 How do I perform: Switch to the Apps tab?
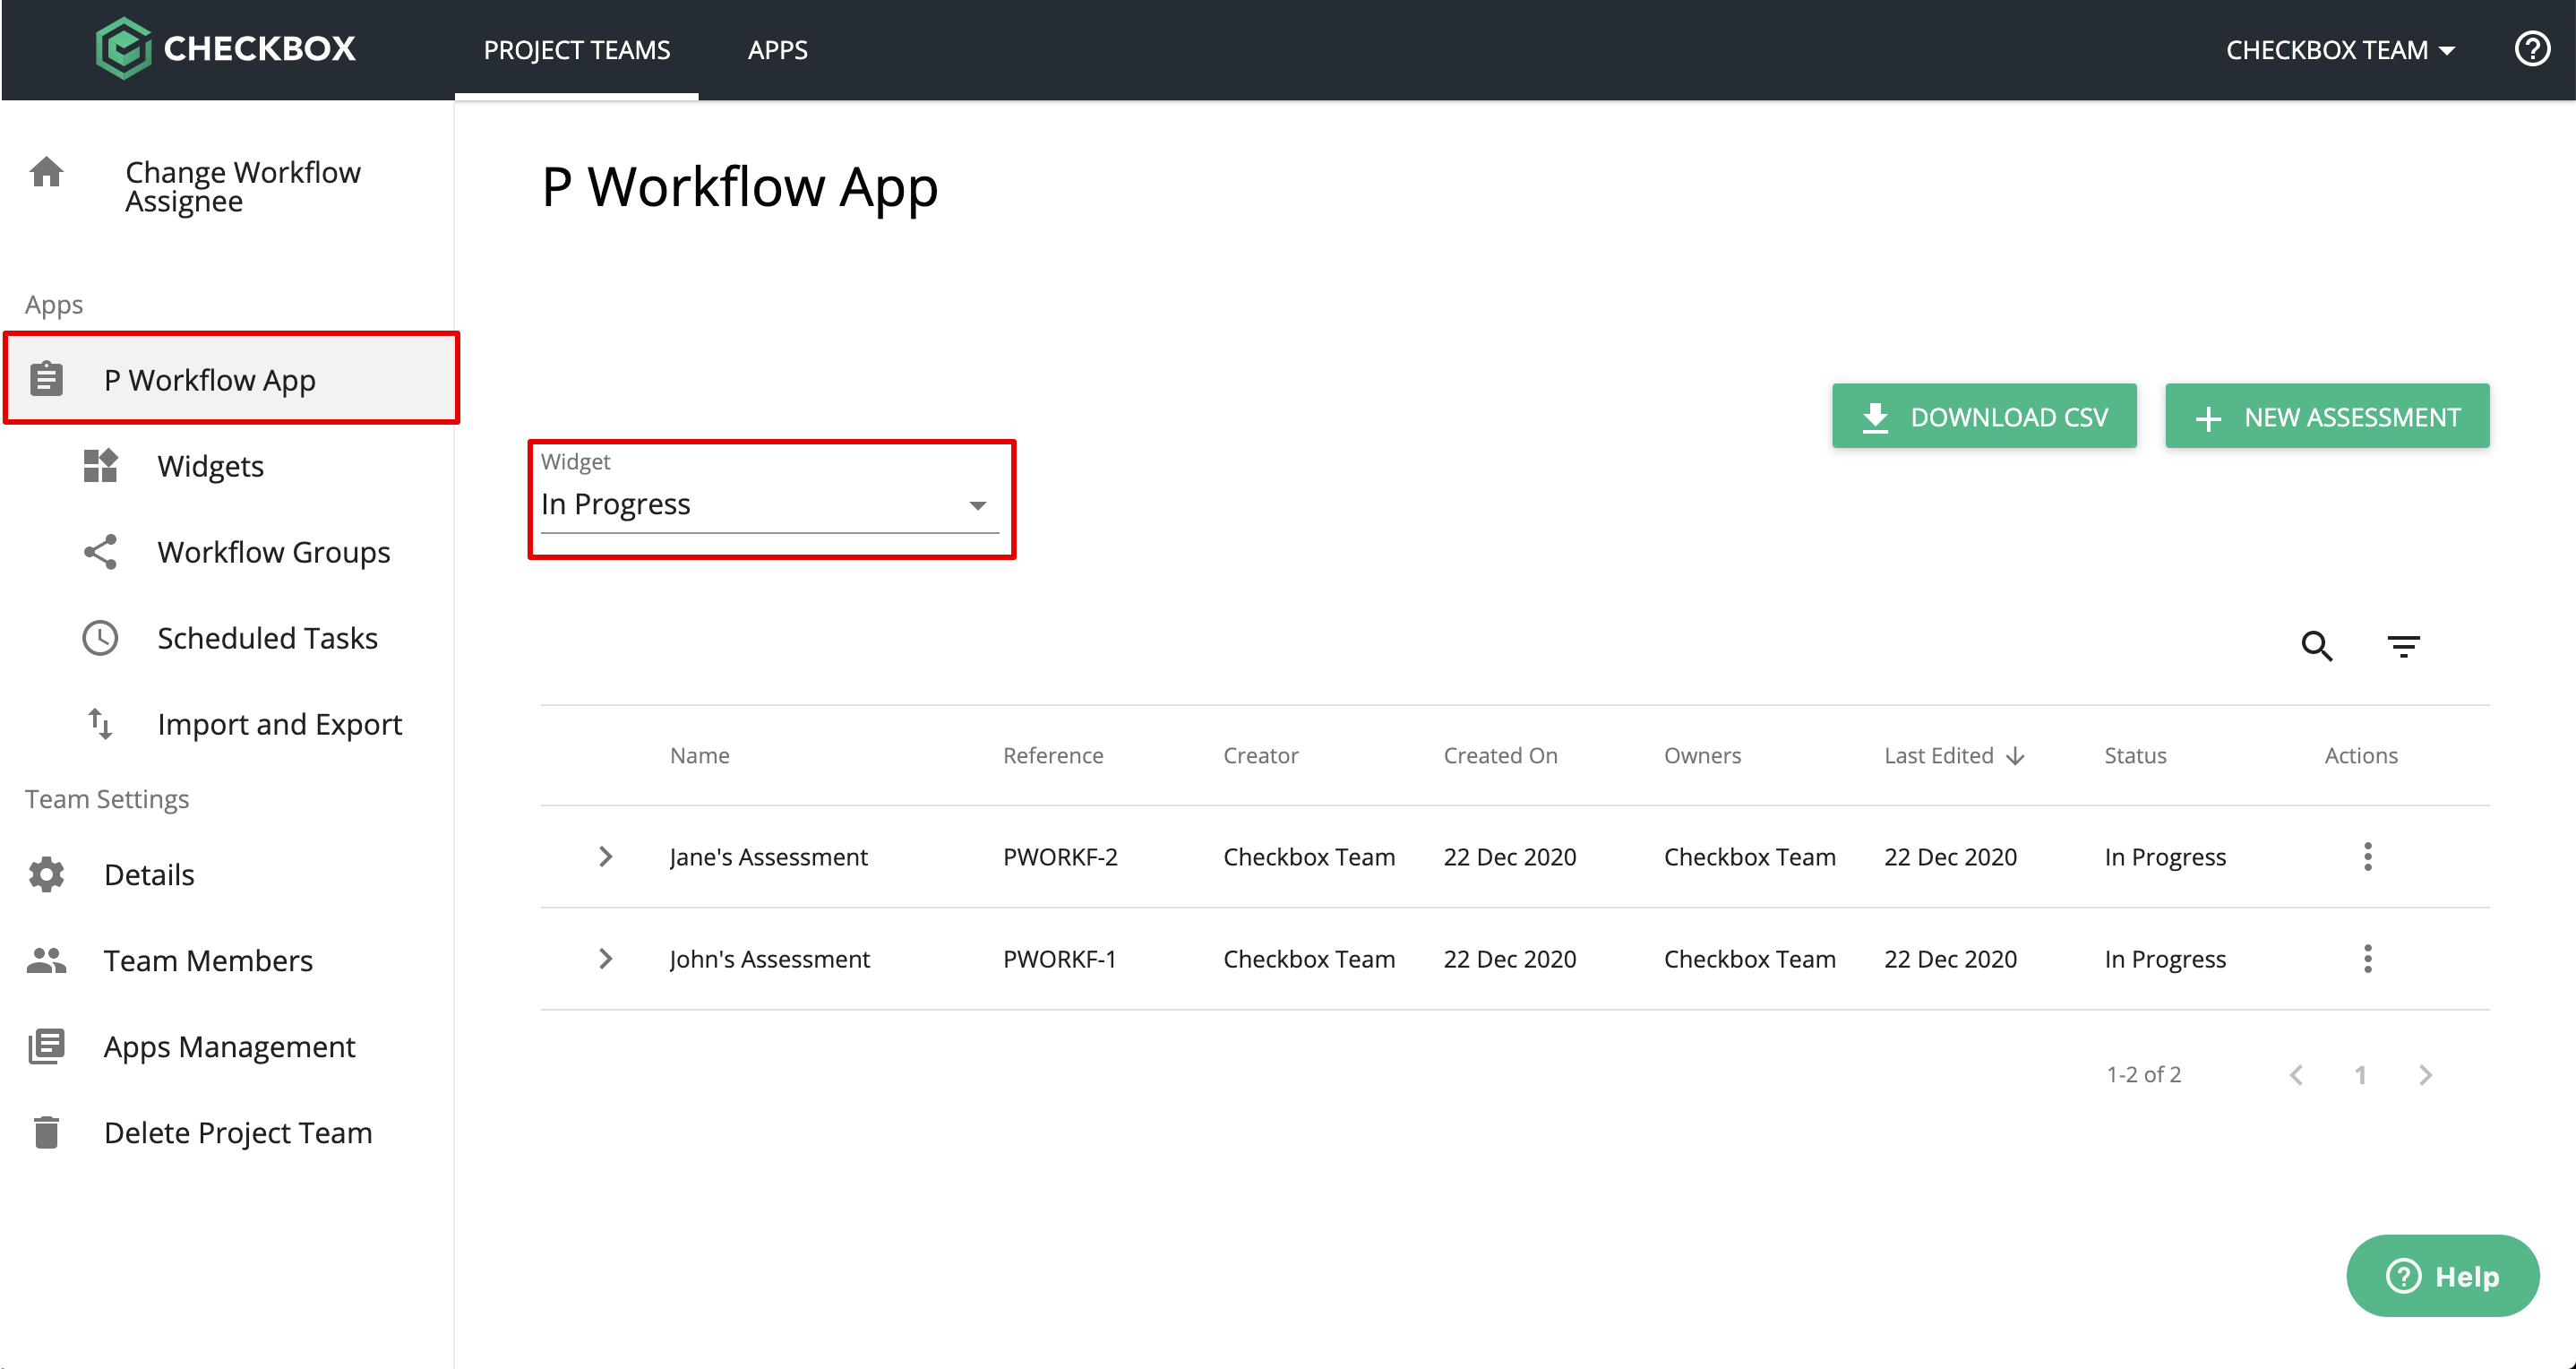pyautogui.click(x=778, y=50)
